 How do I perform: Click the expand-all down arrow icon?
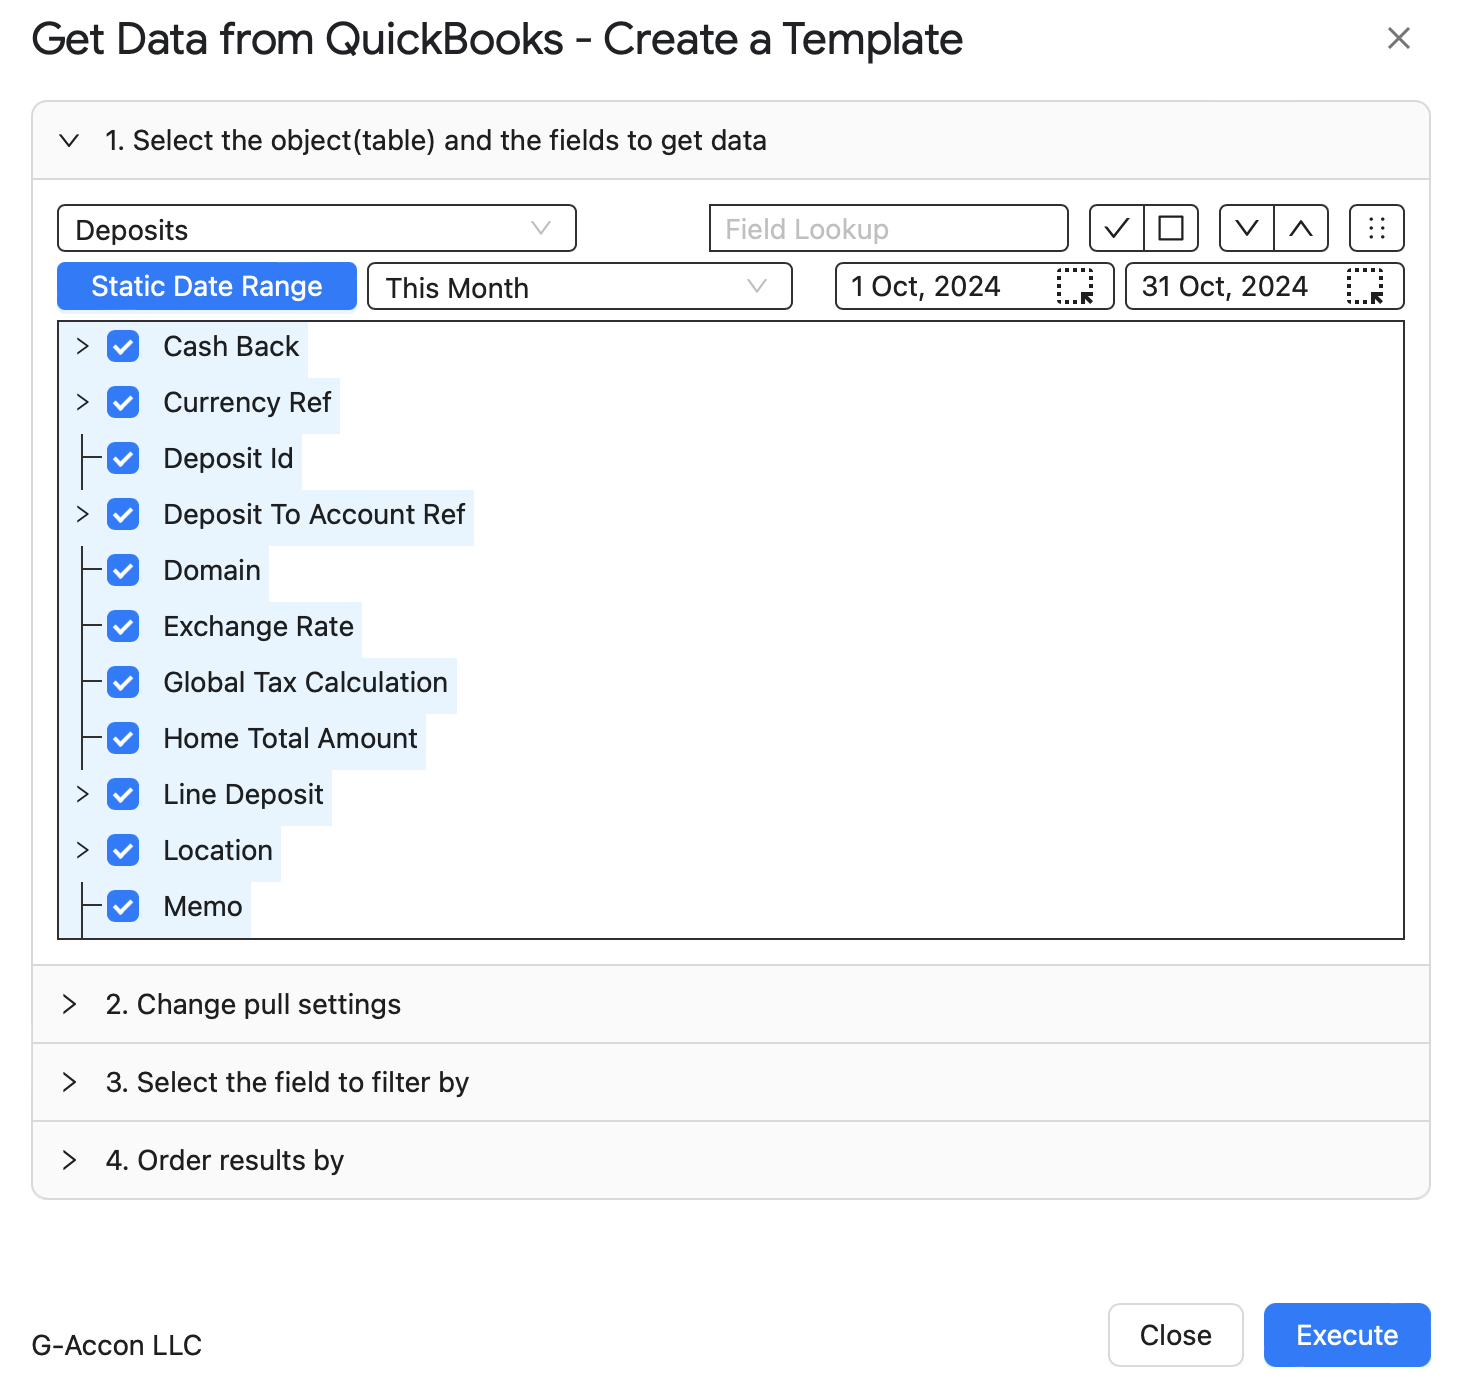[x=1247, y=228]
